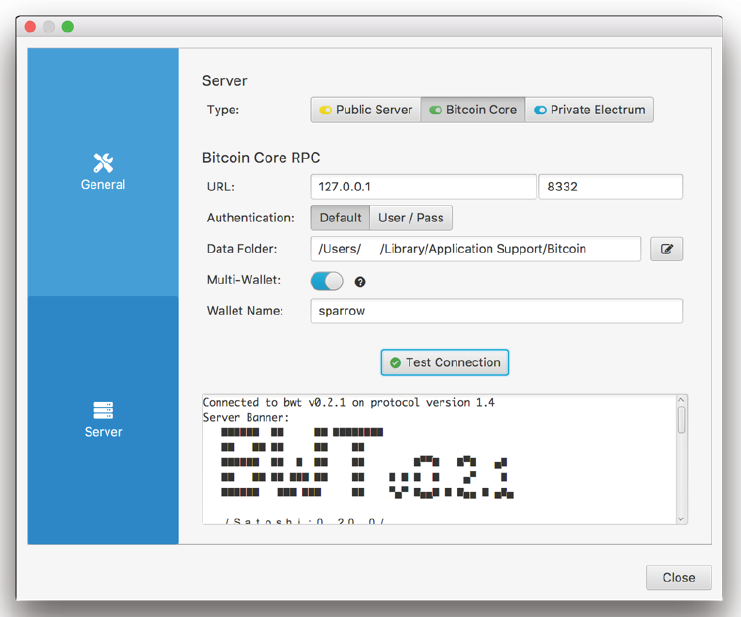Click the URL host field 127.0.0.1
Screen dimensions: 741x617
(x=423, y=187)
